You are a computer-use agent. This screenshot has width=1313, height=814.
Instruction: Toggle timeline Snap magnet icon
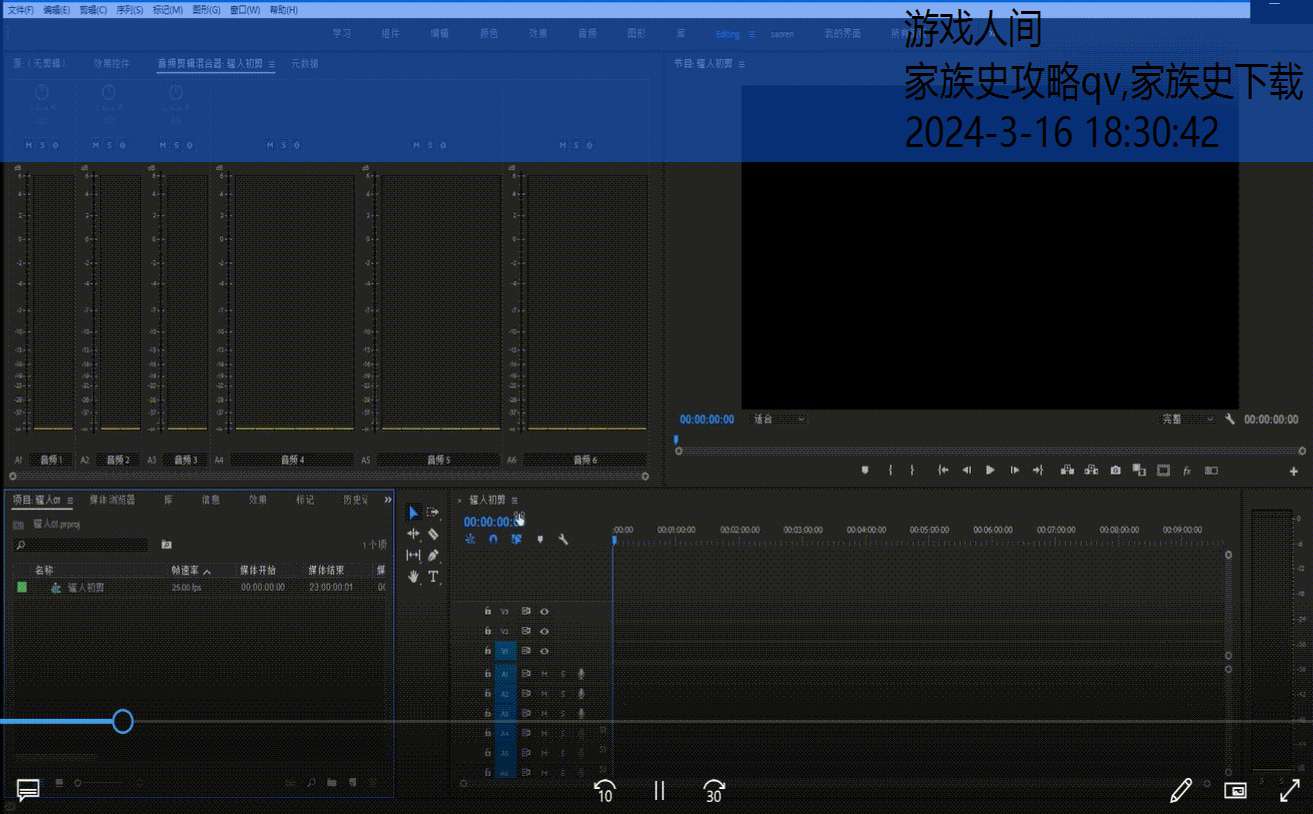click(493, 539)
